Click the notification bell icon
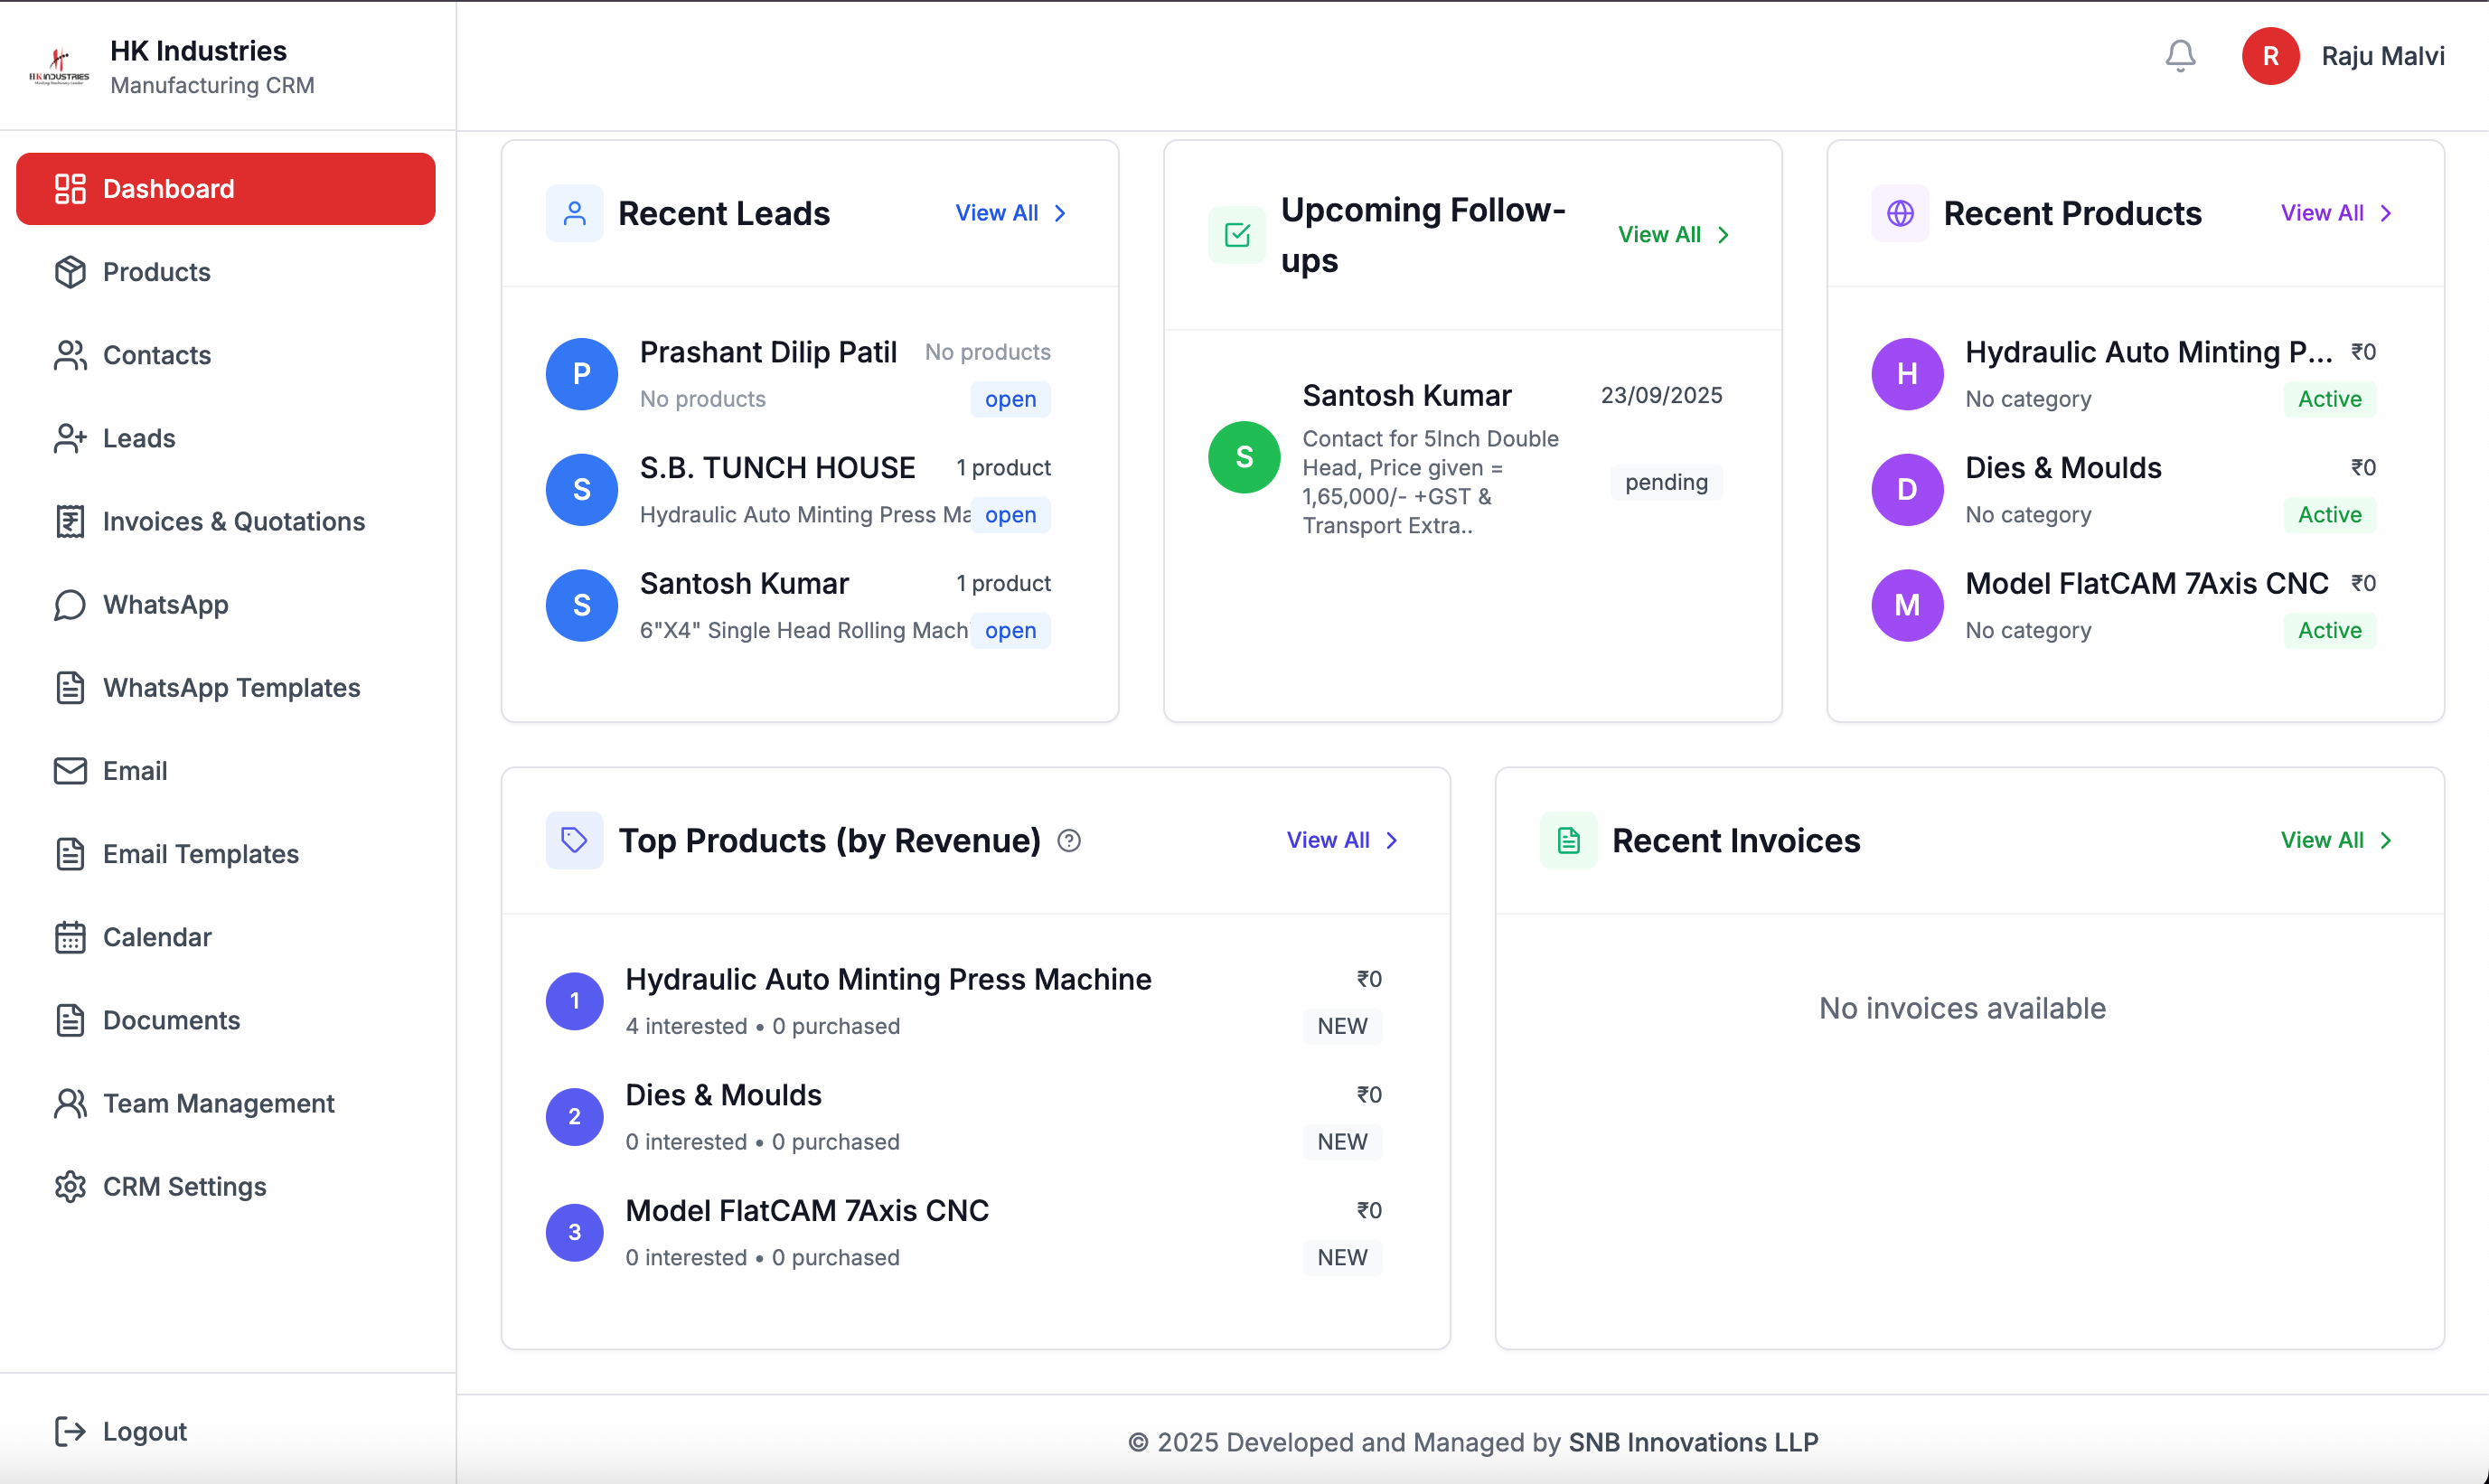 (2180, 56)
